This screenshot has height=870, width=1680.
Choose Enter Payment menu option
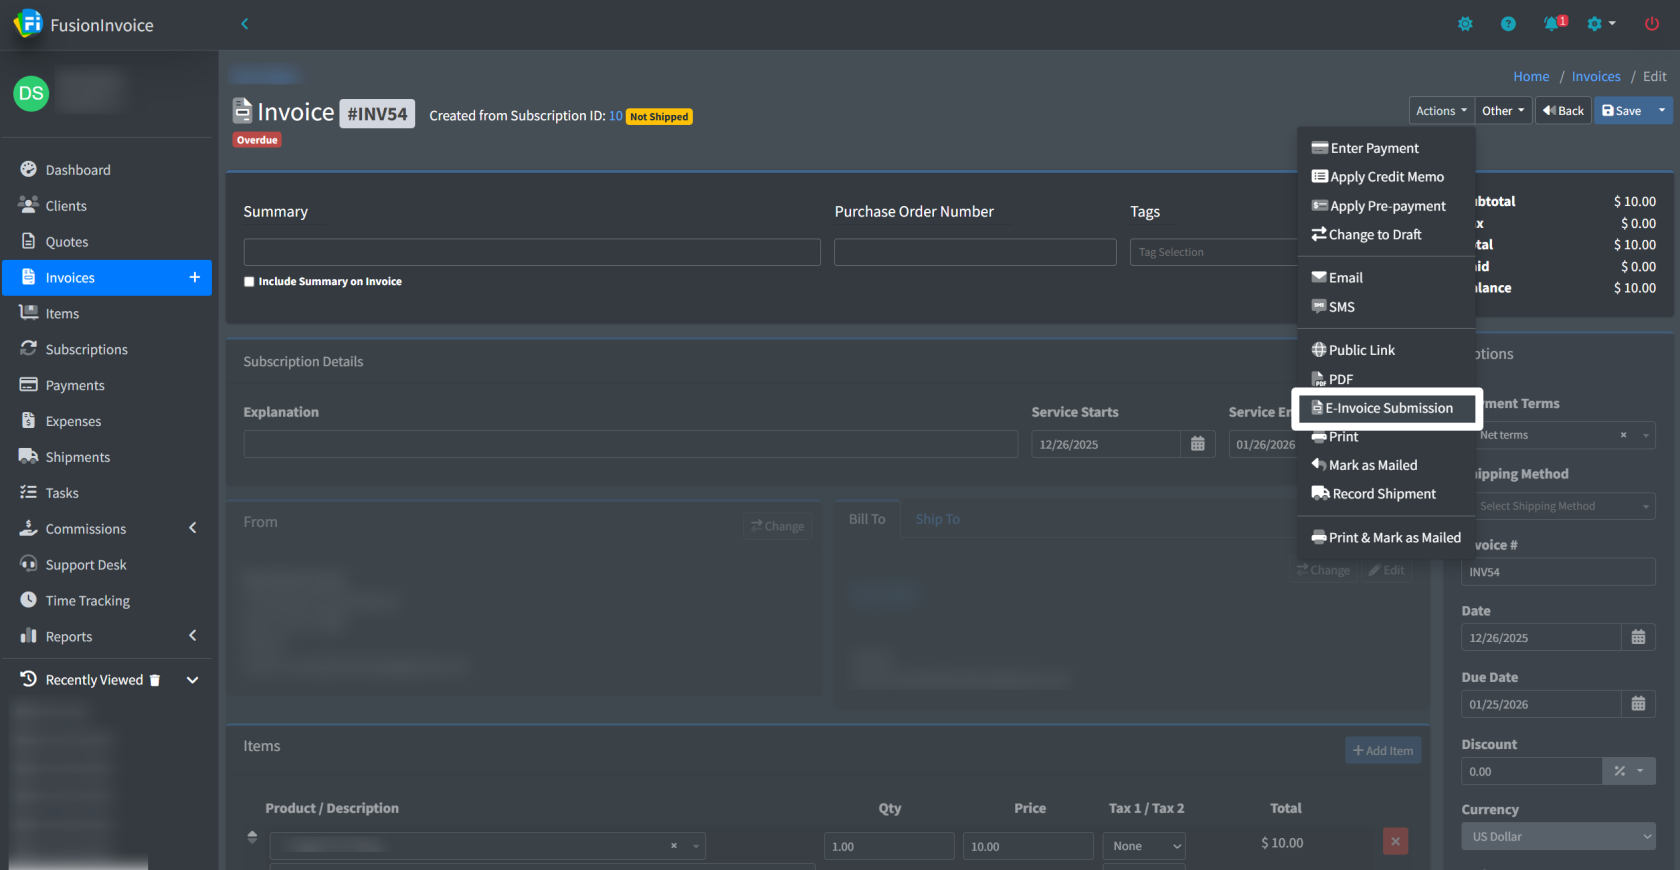[x=1374, y=148]
